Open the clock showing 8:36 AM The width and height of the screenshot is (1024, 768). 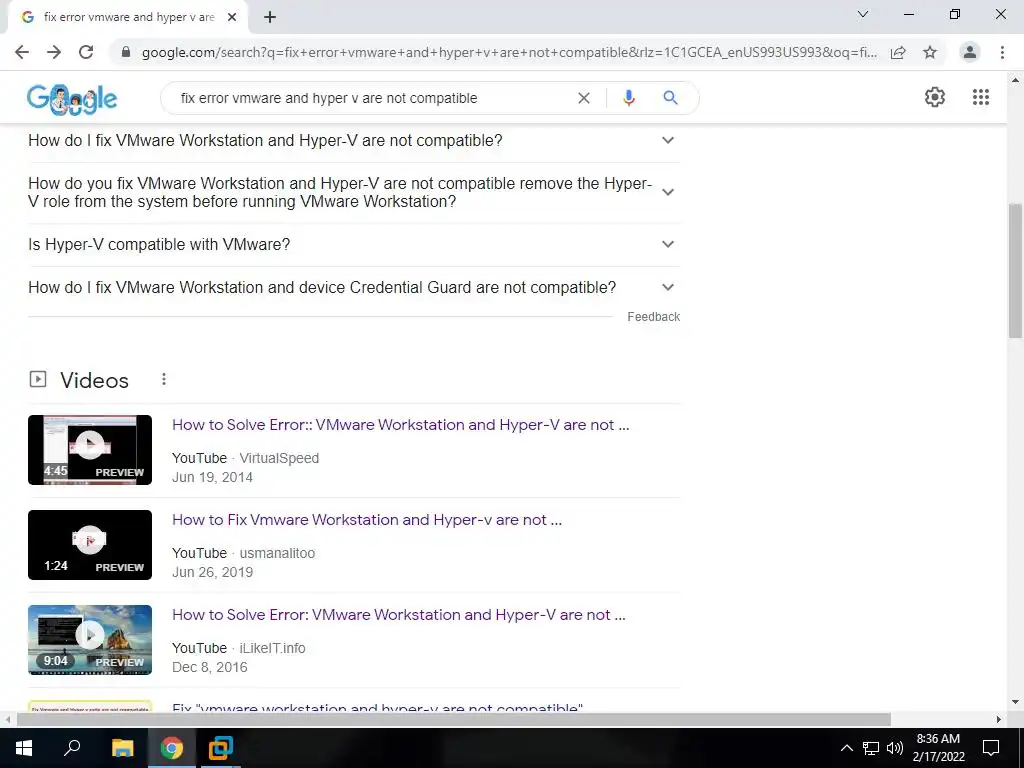[938, 748]
